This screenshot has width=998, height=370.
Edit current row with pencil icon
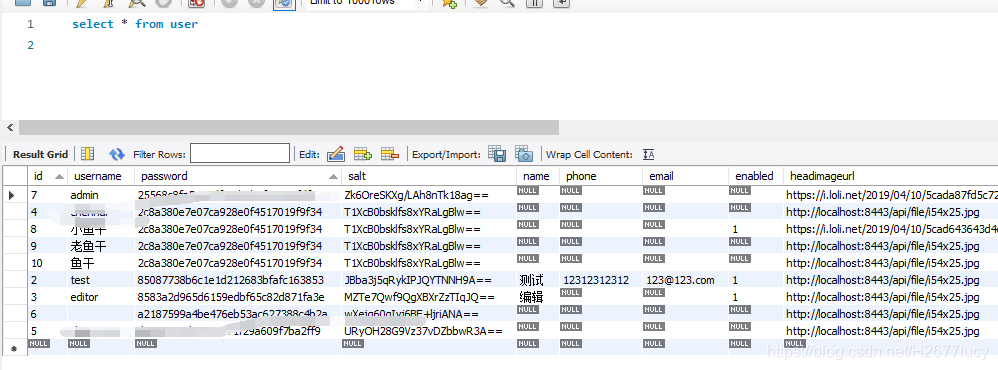click(335, 154)
